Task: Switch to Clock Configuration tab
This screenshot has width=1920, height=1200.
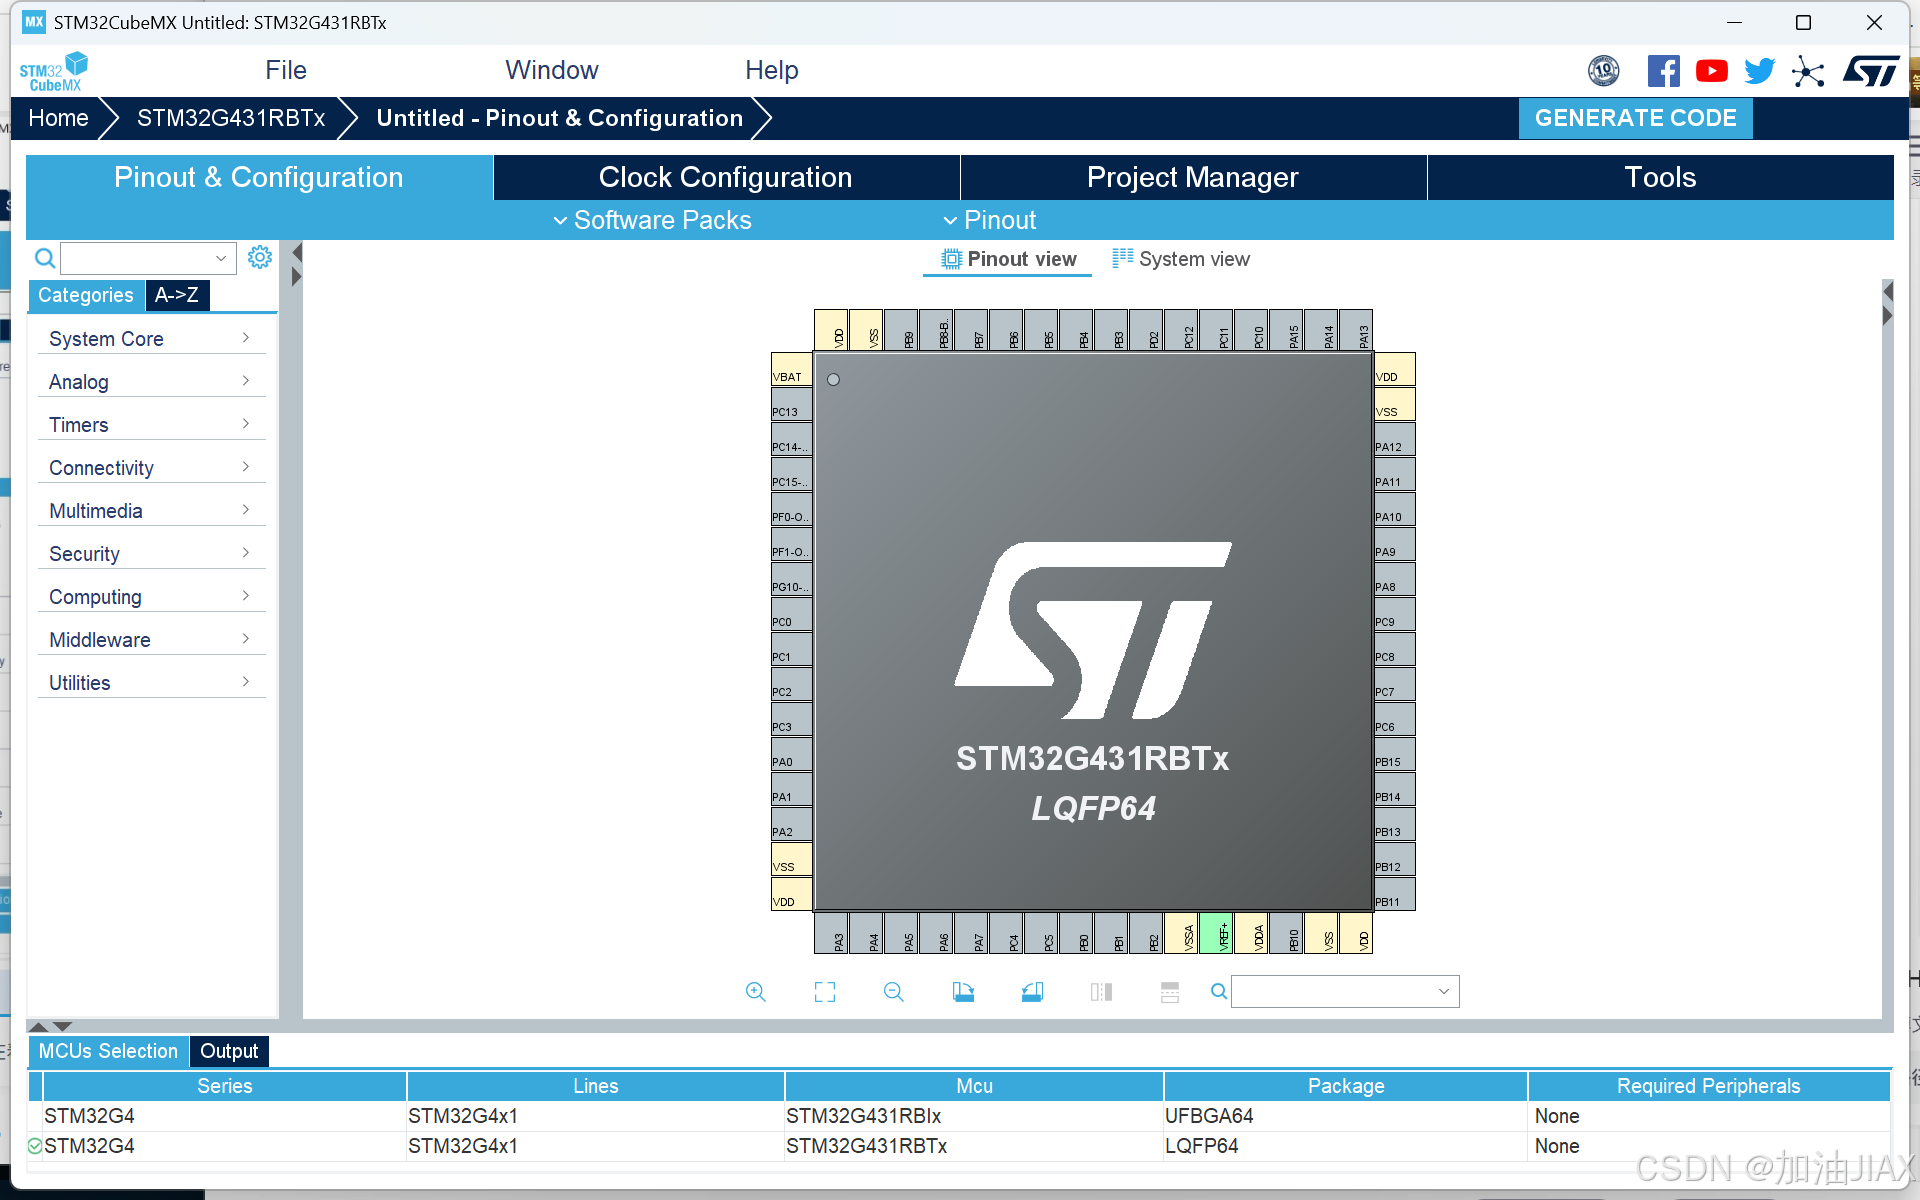Action: [726, 177]
